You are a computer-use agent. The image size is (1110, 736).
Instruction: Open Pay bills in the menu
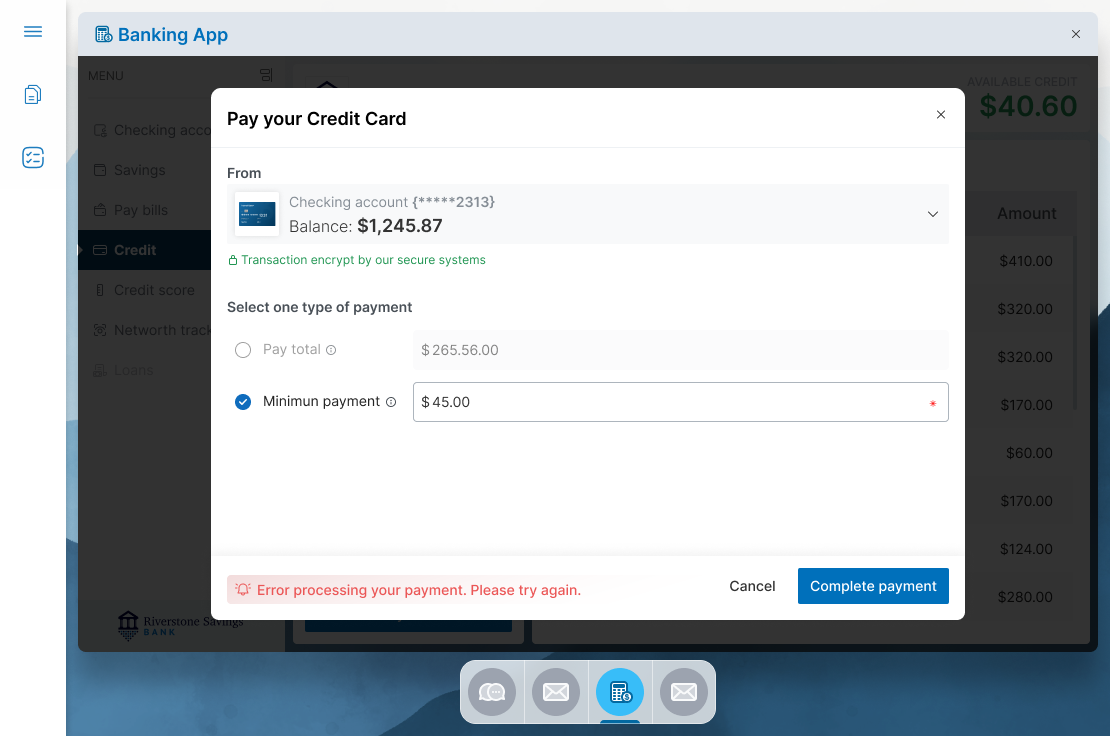click(x=144, y=210)
